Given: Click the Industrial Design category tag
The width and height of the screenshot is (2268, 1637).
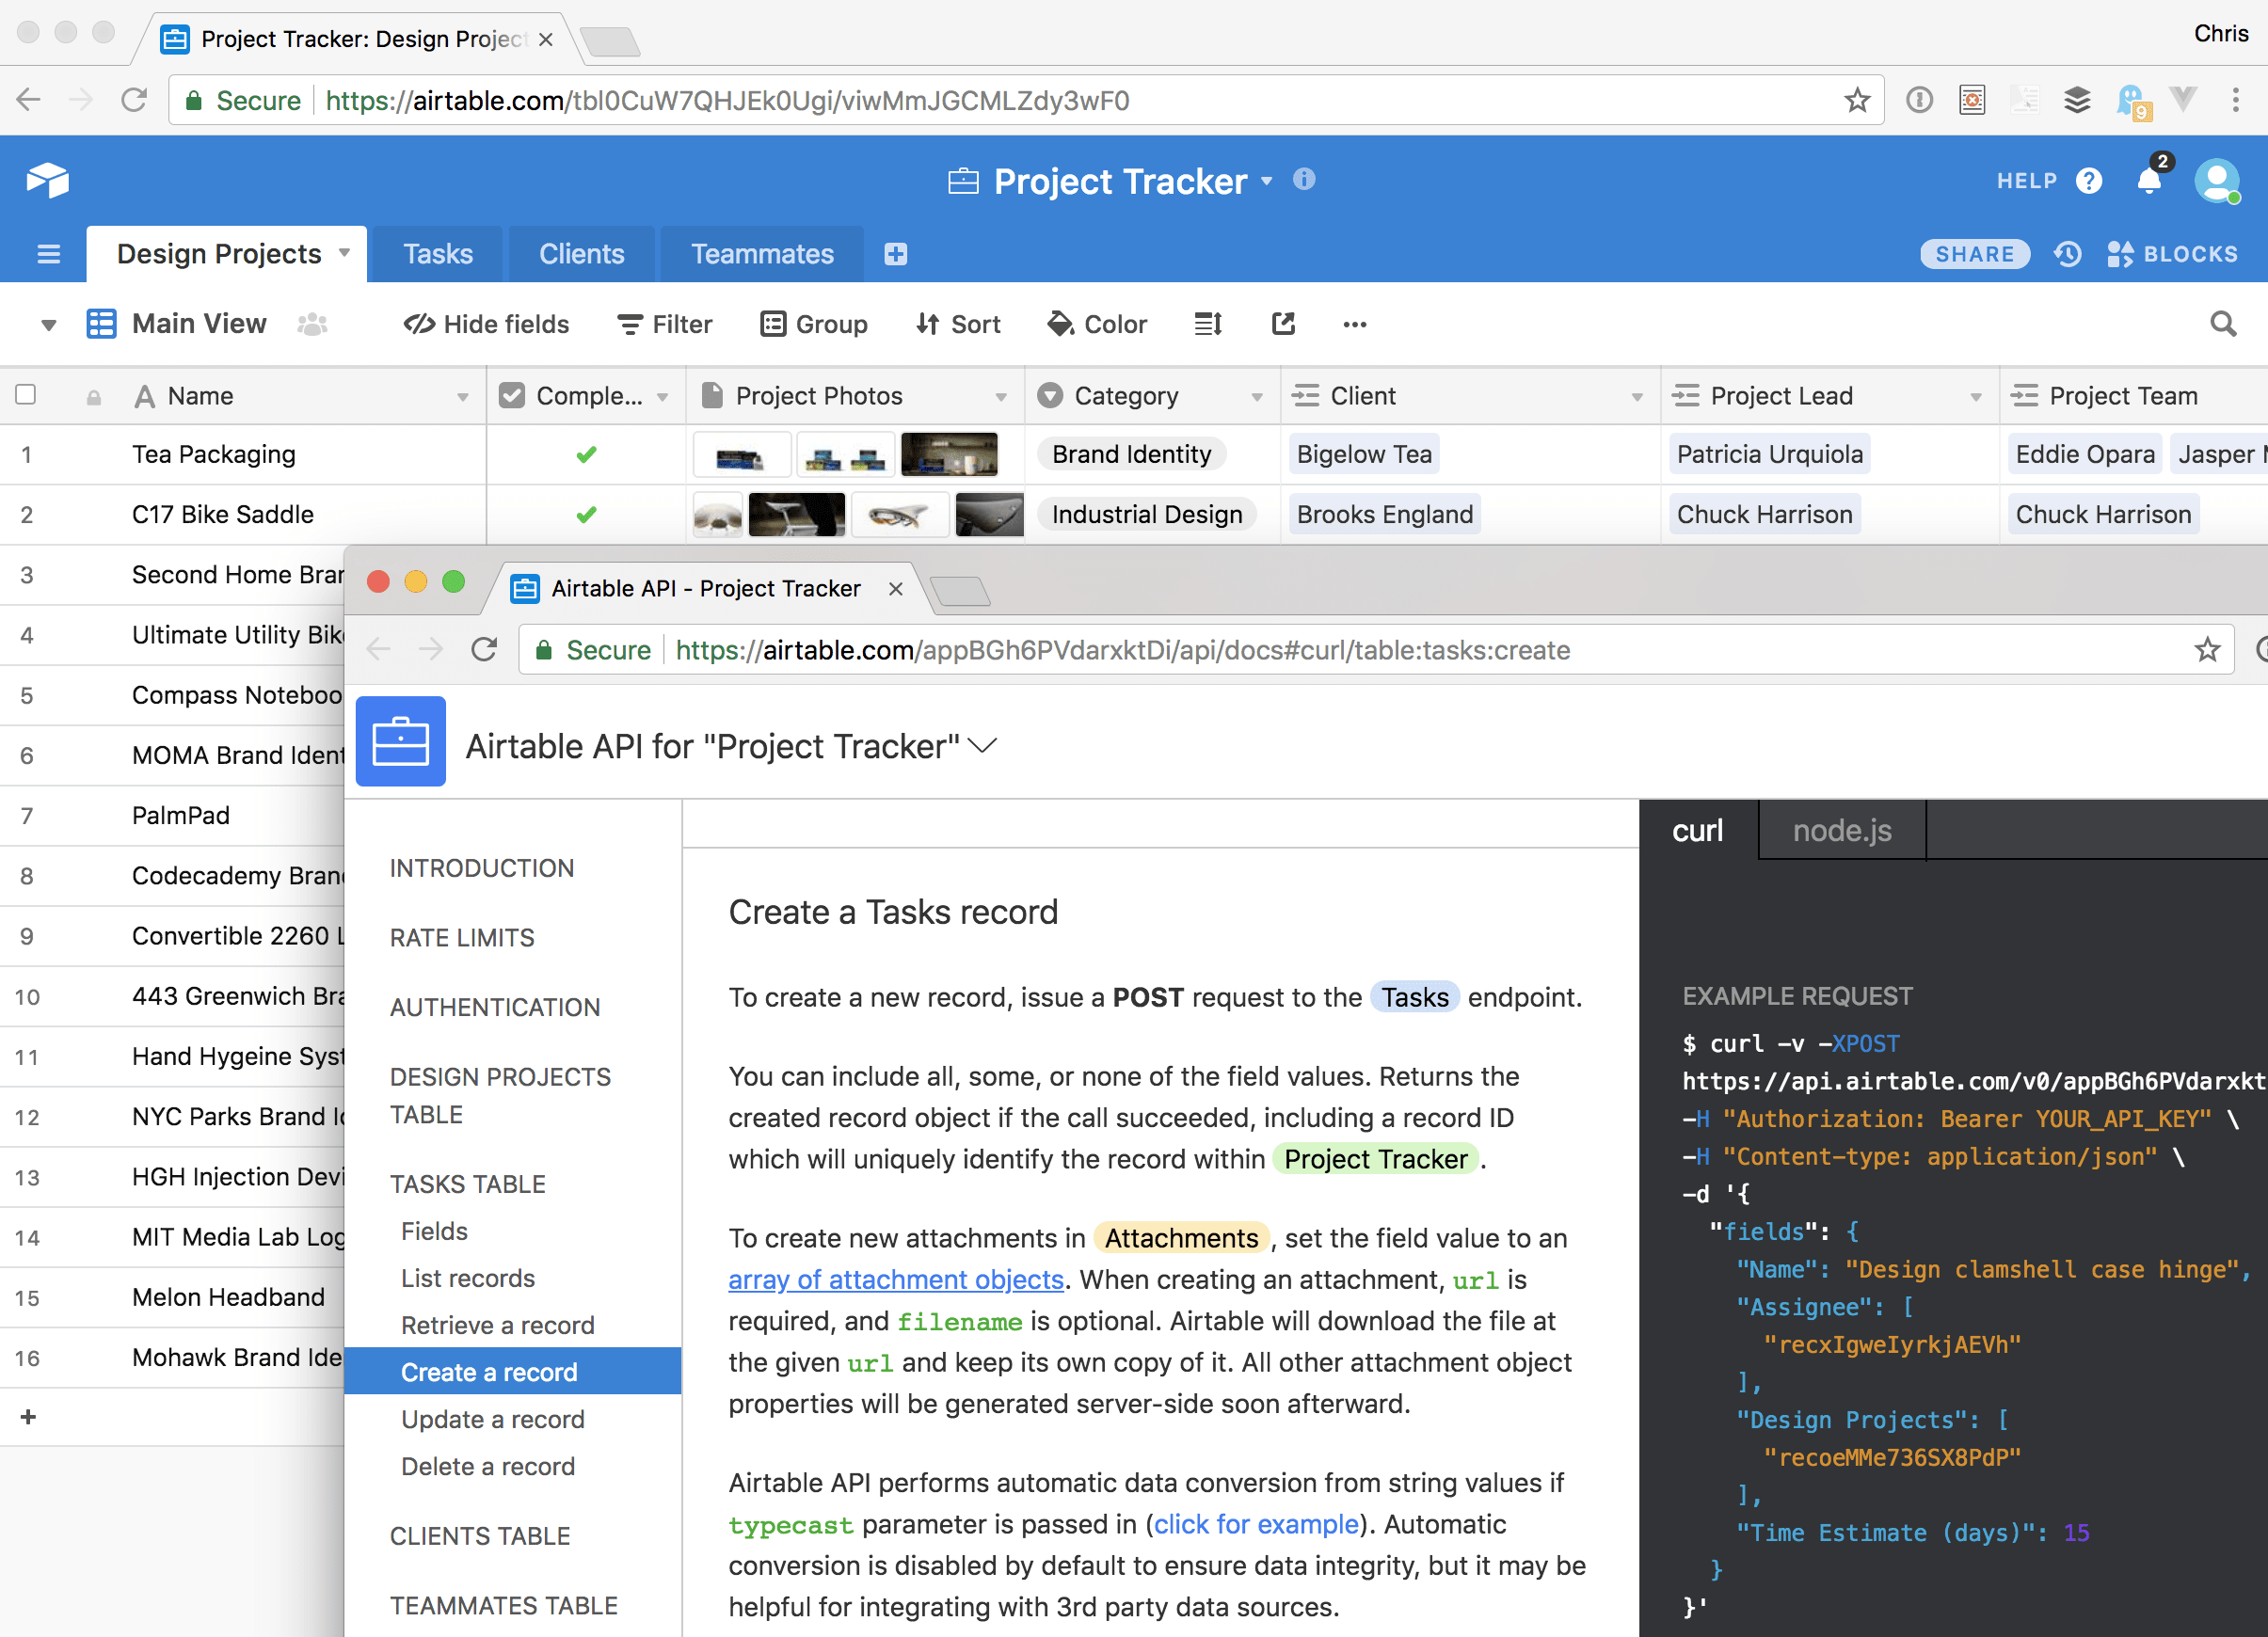Looking at the screenshot, I should pyautogui.click(x=1147, y=514).
